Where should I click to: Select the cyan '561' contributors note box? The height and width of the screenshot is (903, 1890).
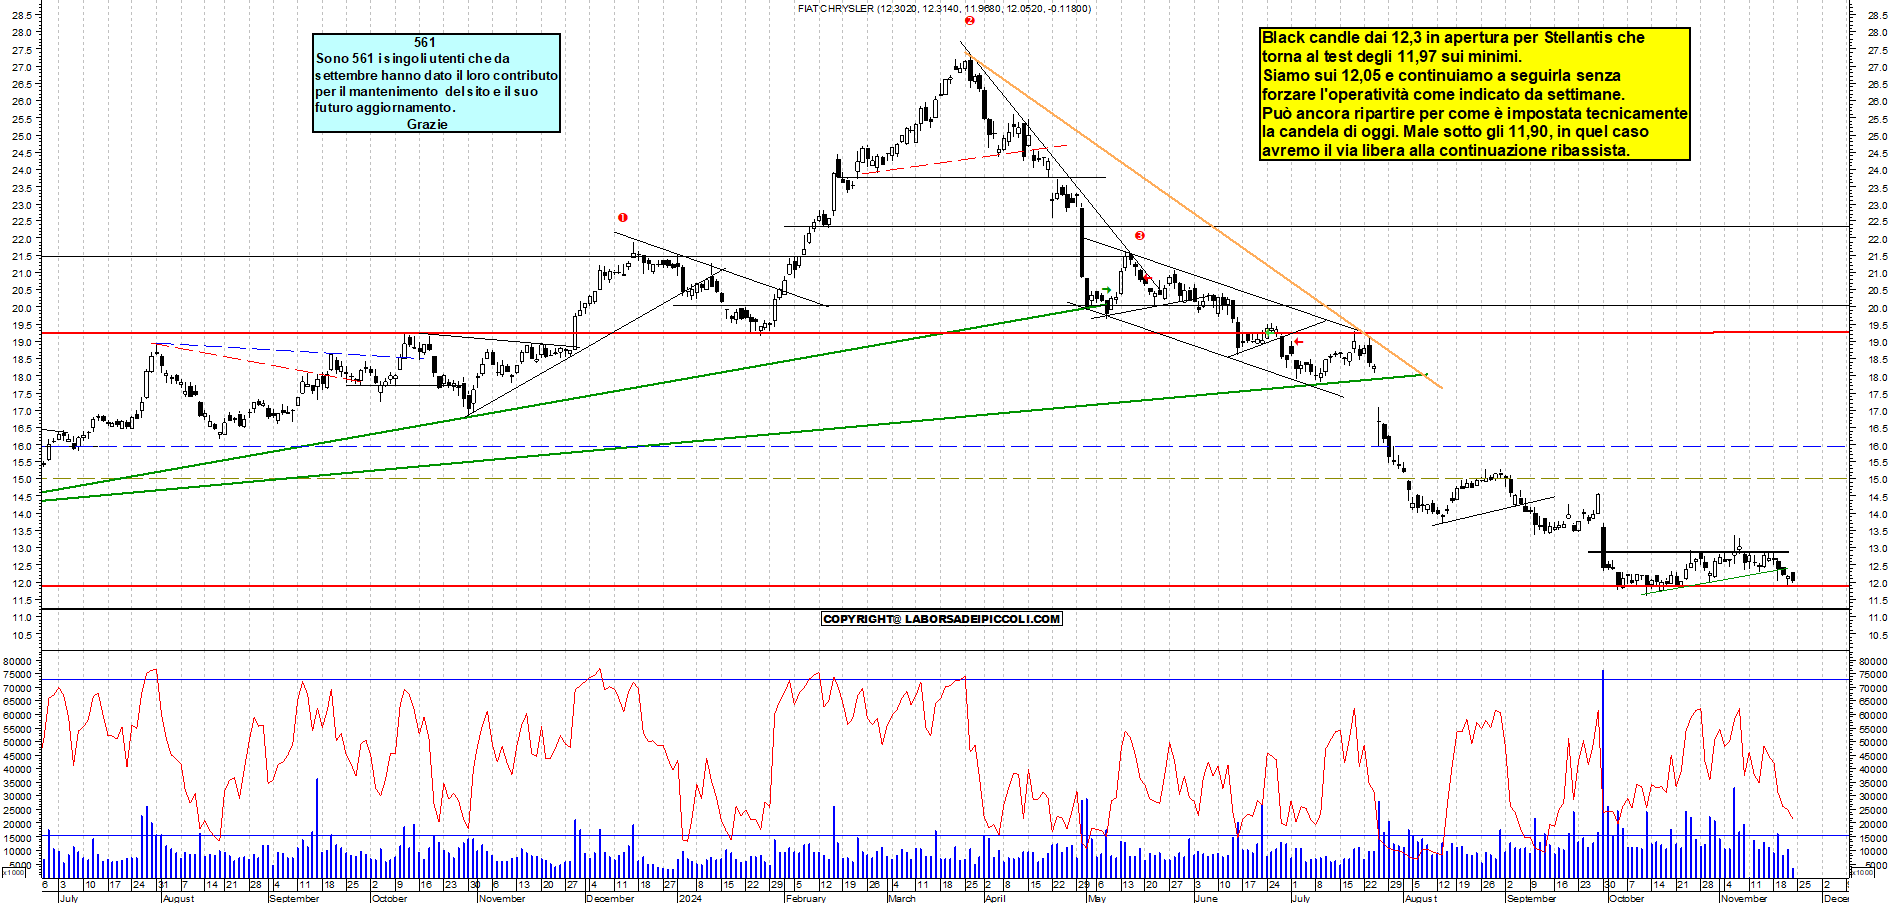[x=436, y=83]
